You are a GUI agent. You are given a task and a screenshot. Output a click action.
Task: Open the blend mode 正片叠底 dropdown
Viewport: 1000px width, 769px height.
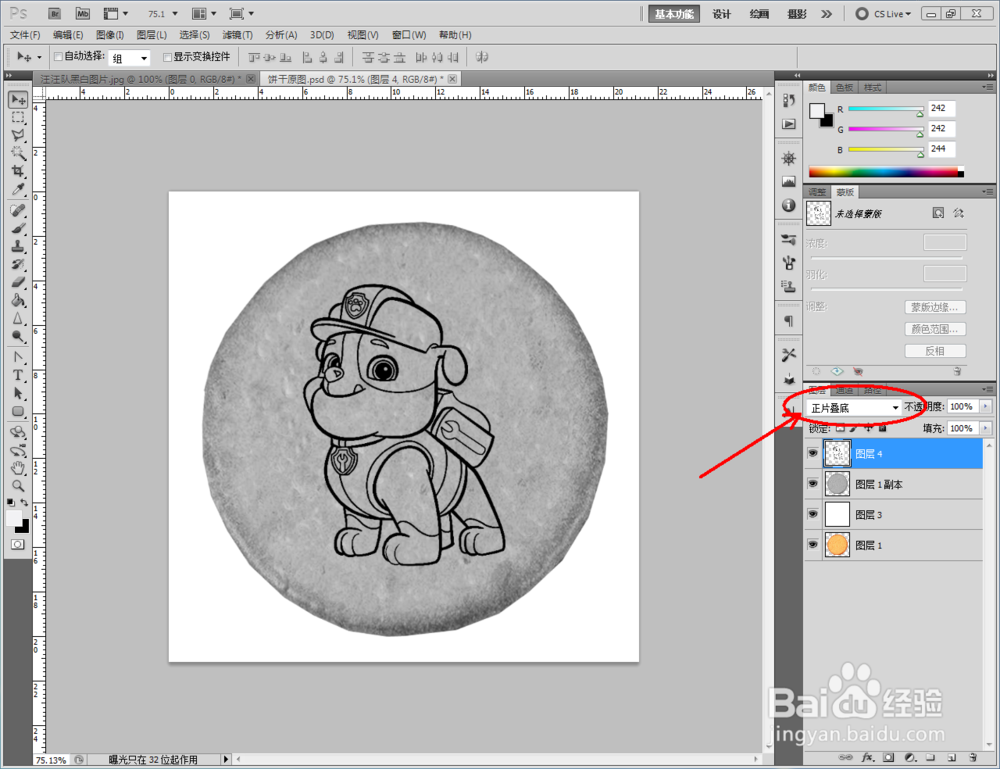(854, 407)
